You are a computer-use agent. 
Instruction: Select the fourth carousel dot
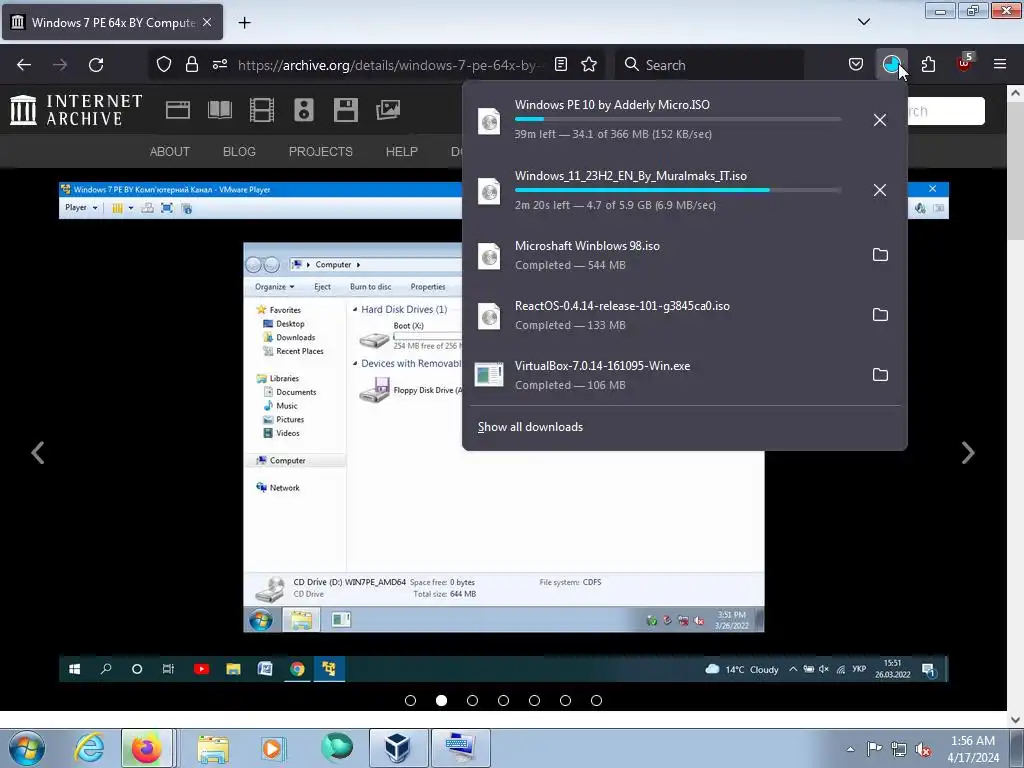point(503,701)
